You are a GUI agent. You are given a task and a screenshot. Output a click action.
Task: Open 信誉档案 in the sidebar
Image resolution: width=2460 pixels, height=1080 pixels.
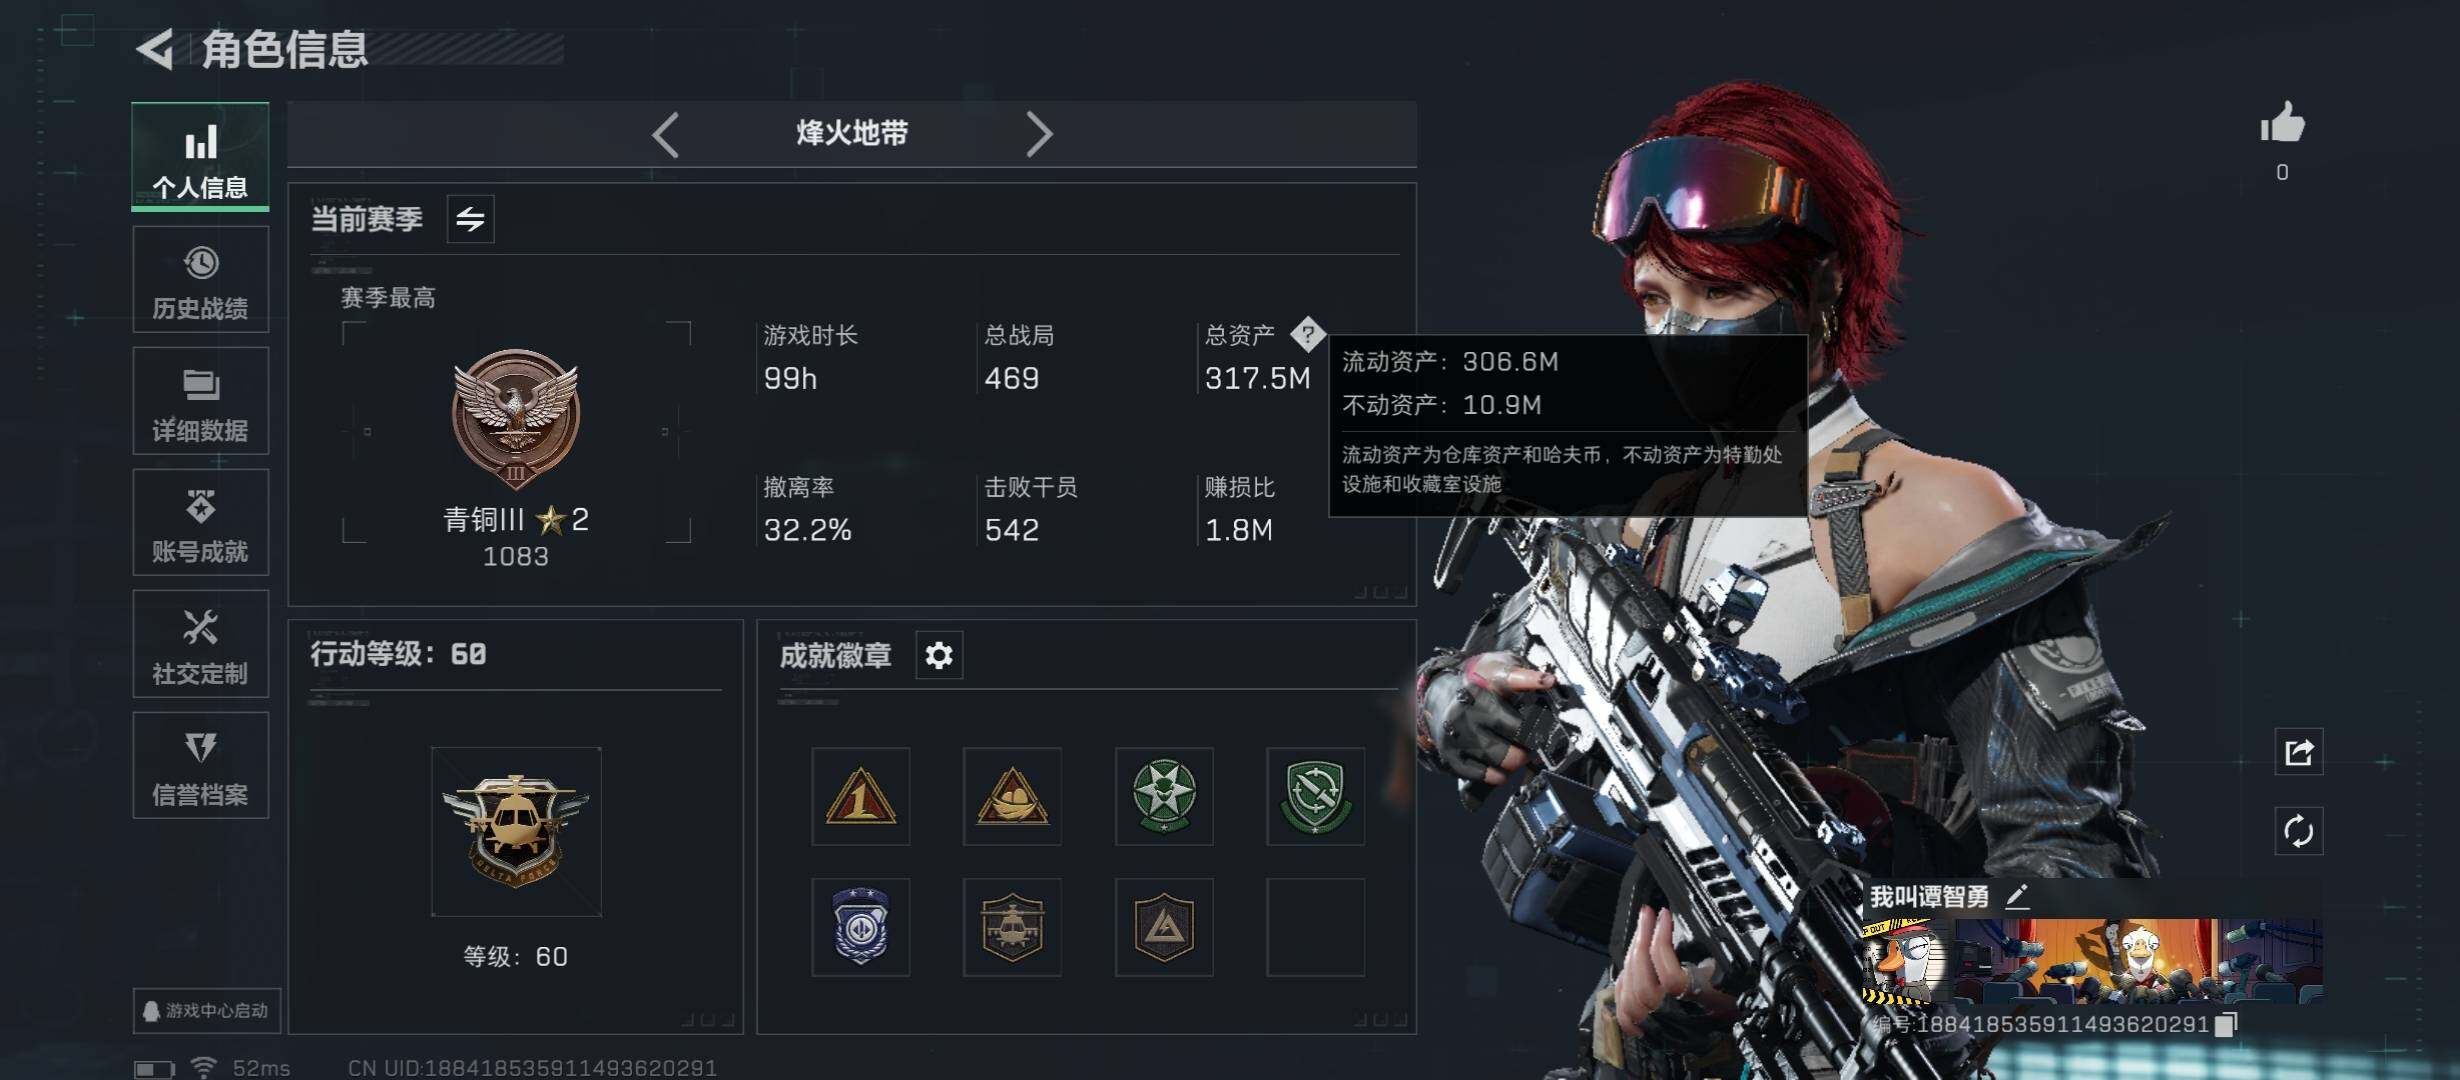(x=200, y=765)
